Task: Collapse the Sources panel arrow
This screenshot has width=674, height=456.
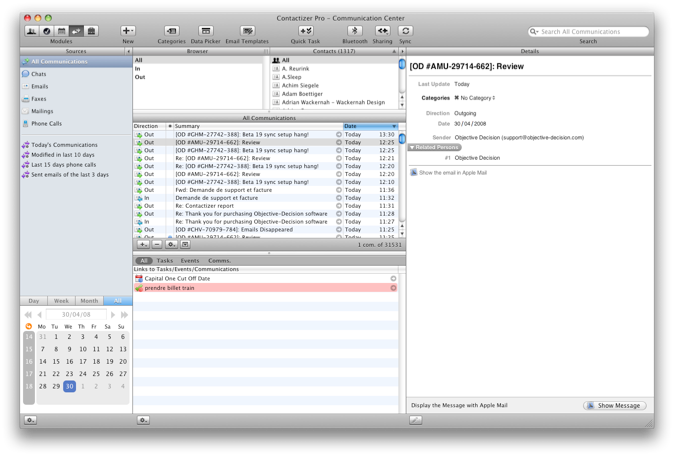Action: (128, 51)
